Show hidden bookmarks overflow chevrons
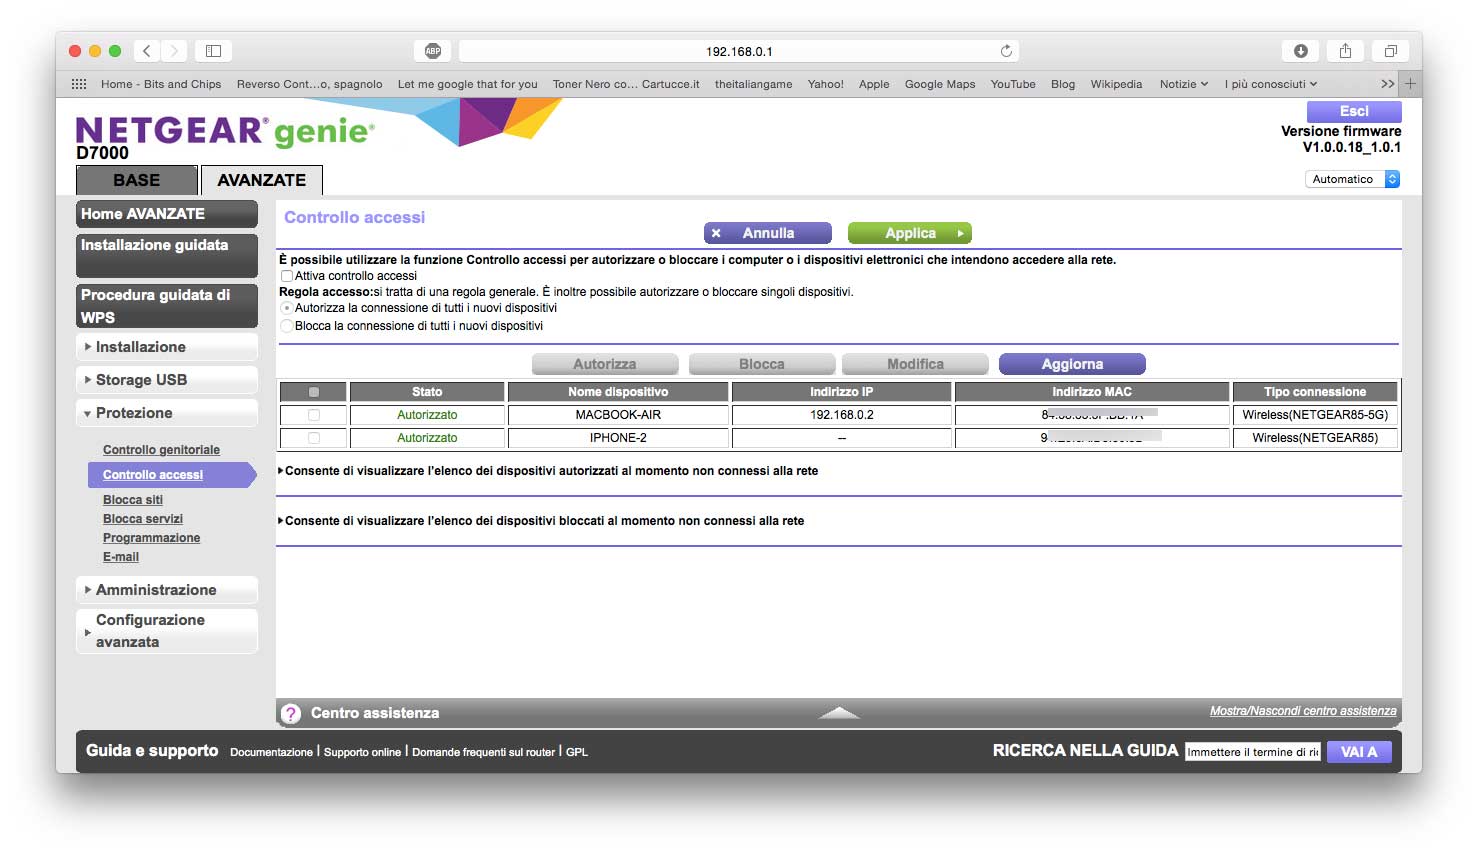 pyautogui.click(x=1387, y=84)
